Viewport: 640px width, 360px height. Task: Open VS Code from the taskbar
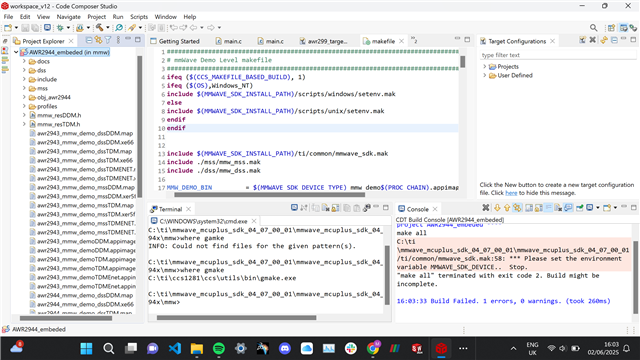coord(175,348)
